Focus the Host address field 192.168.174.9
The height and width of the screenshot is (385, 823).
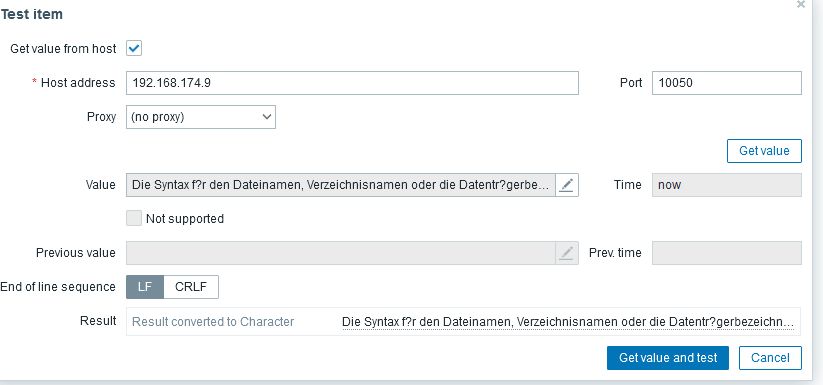click(x=352, y=83)
